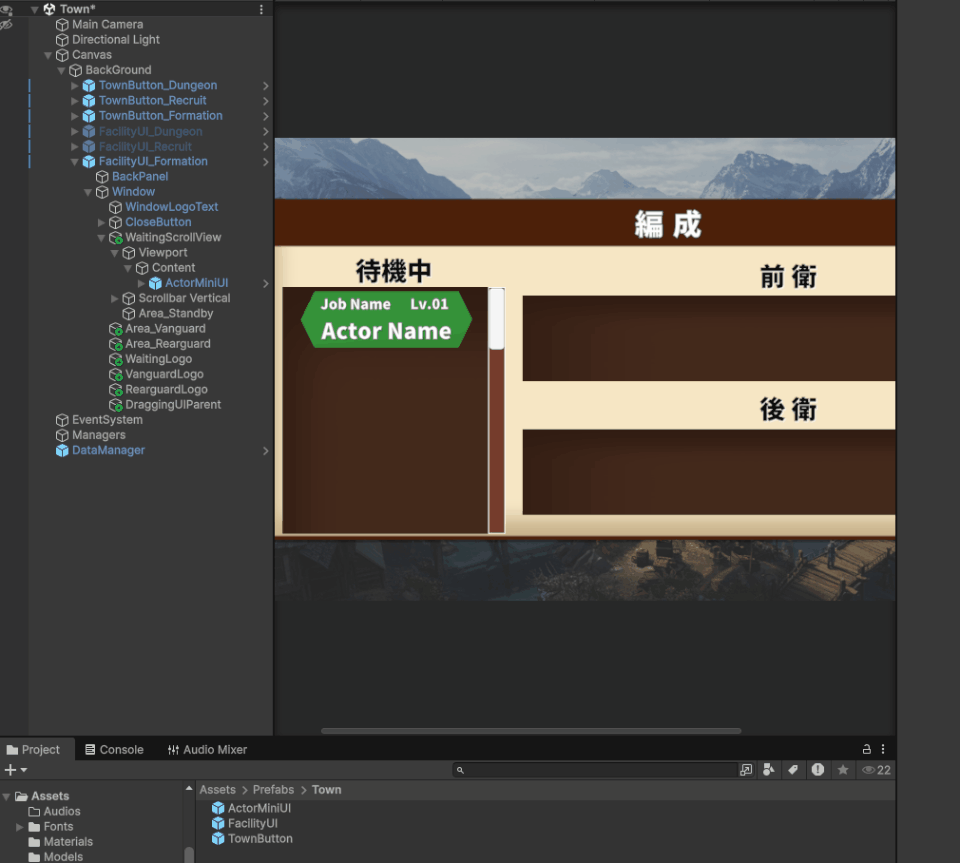
Task: Switch to the Console tab
Action: pyautogui.click(x=113, y=749)
